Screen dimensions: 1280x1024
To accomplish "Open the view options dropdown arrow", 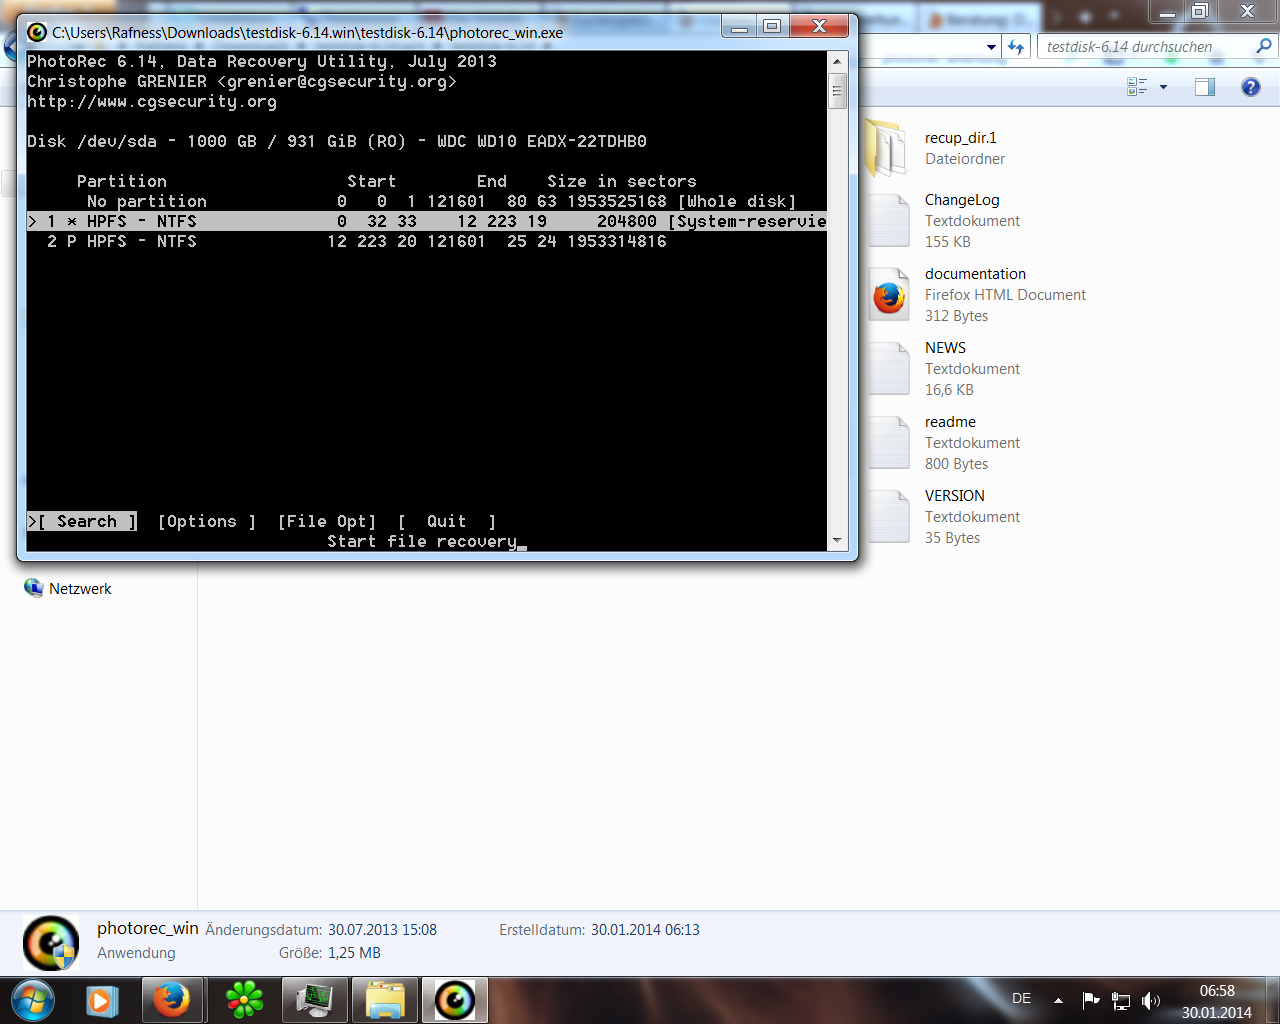I will click(1163, 87).
